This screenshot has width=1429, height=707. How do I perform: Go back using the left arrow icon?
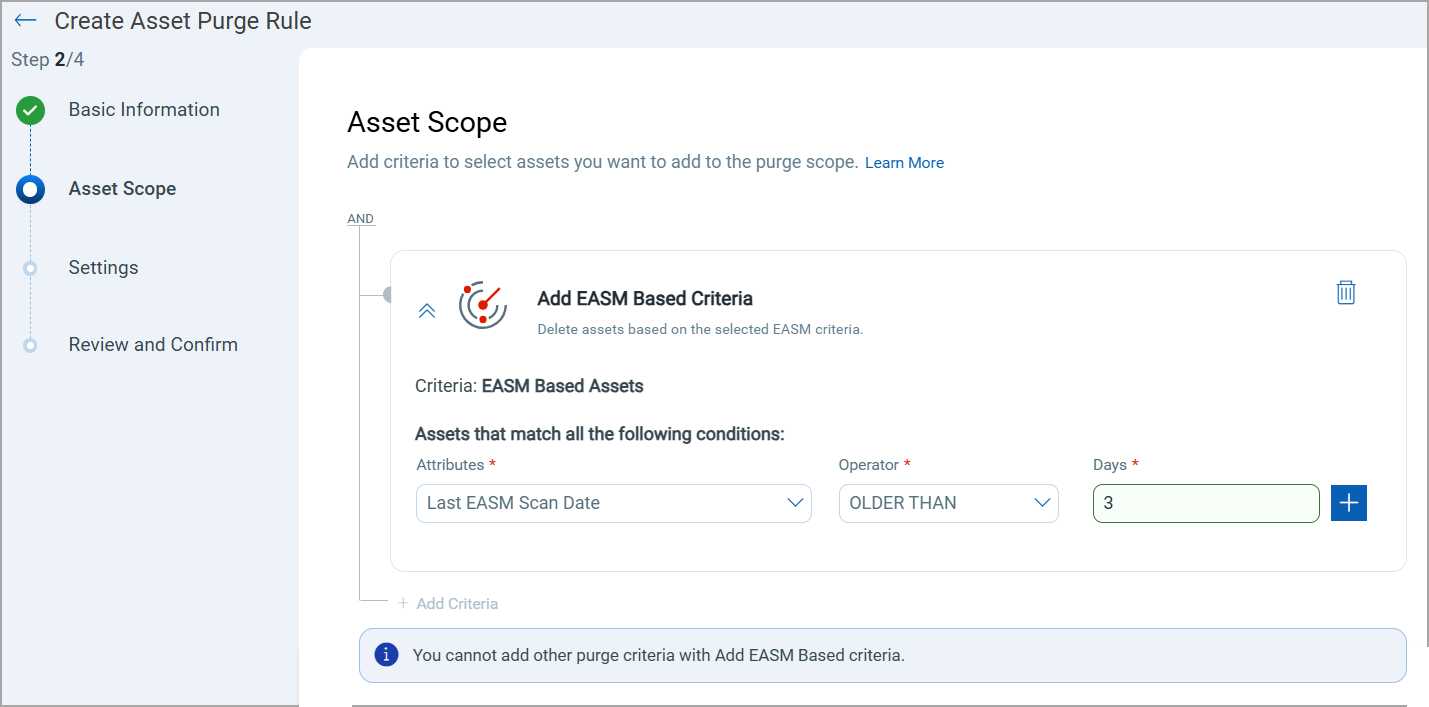coord(26,20)
